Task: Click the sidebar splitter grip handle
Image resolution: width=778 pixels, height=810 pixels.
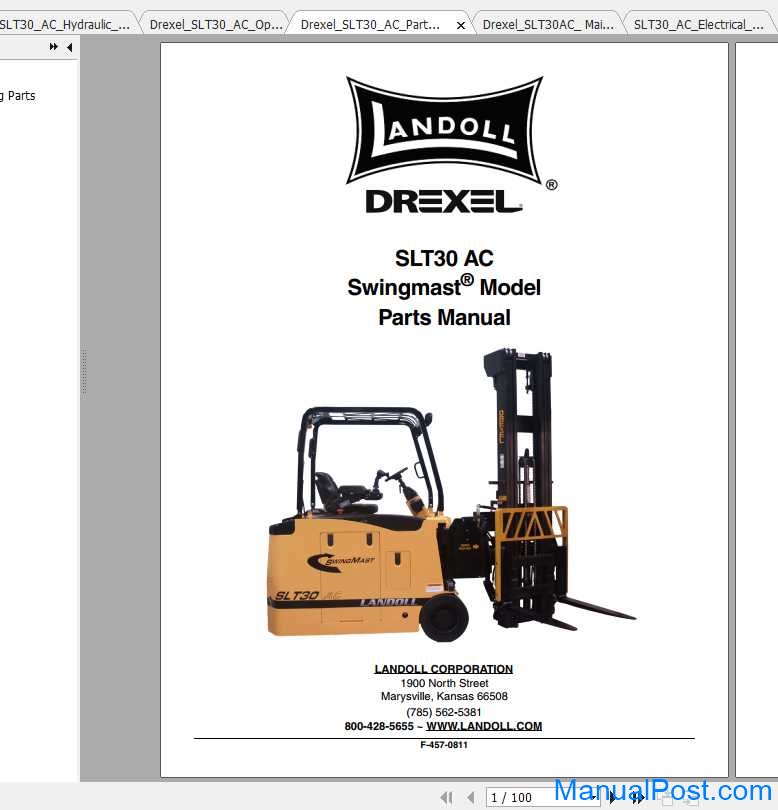Action: [x=84, y=372]
